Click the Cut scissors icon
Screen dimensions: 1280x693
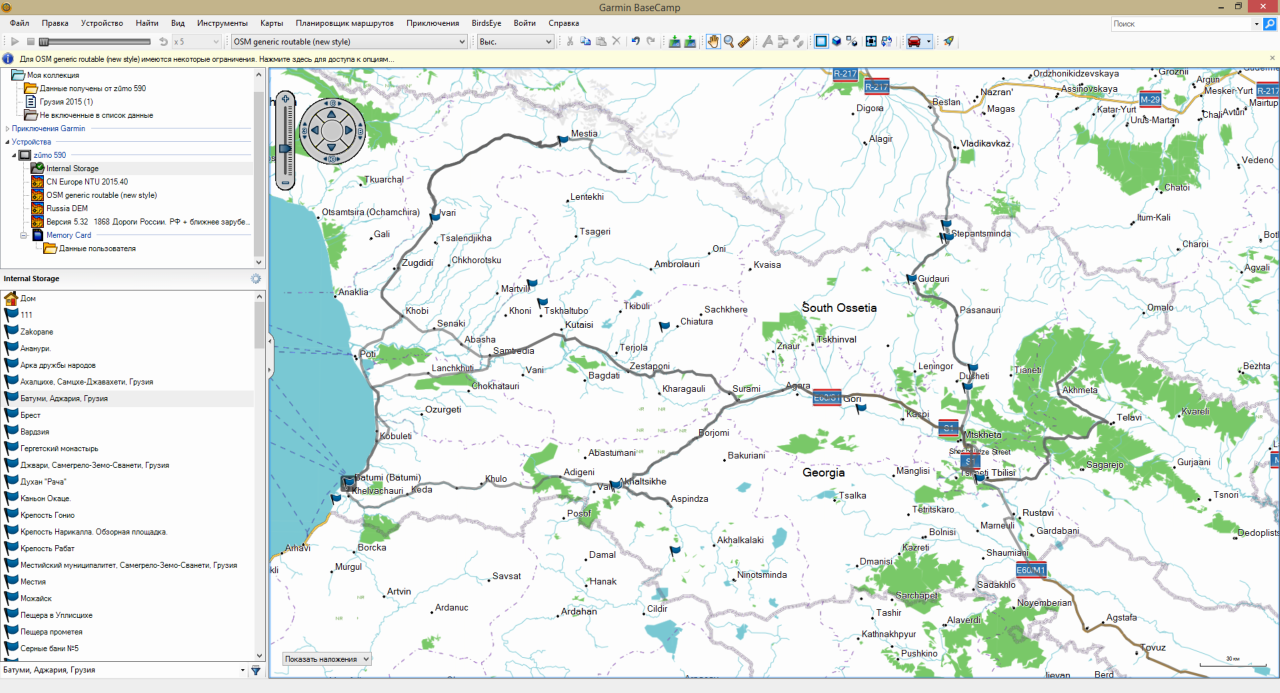570,41
